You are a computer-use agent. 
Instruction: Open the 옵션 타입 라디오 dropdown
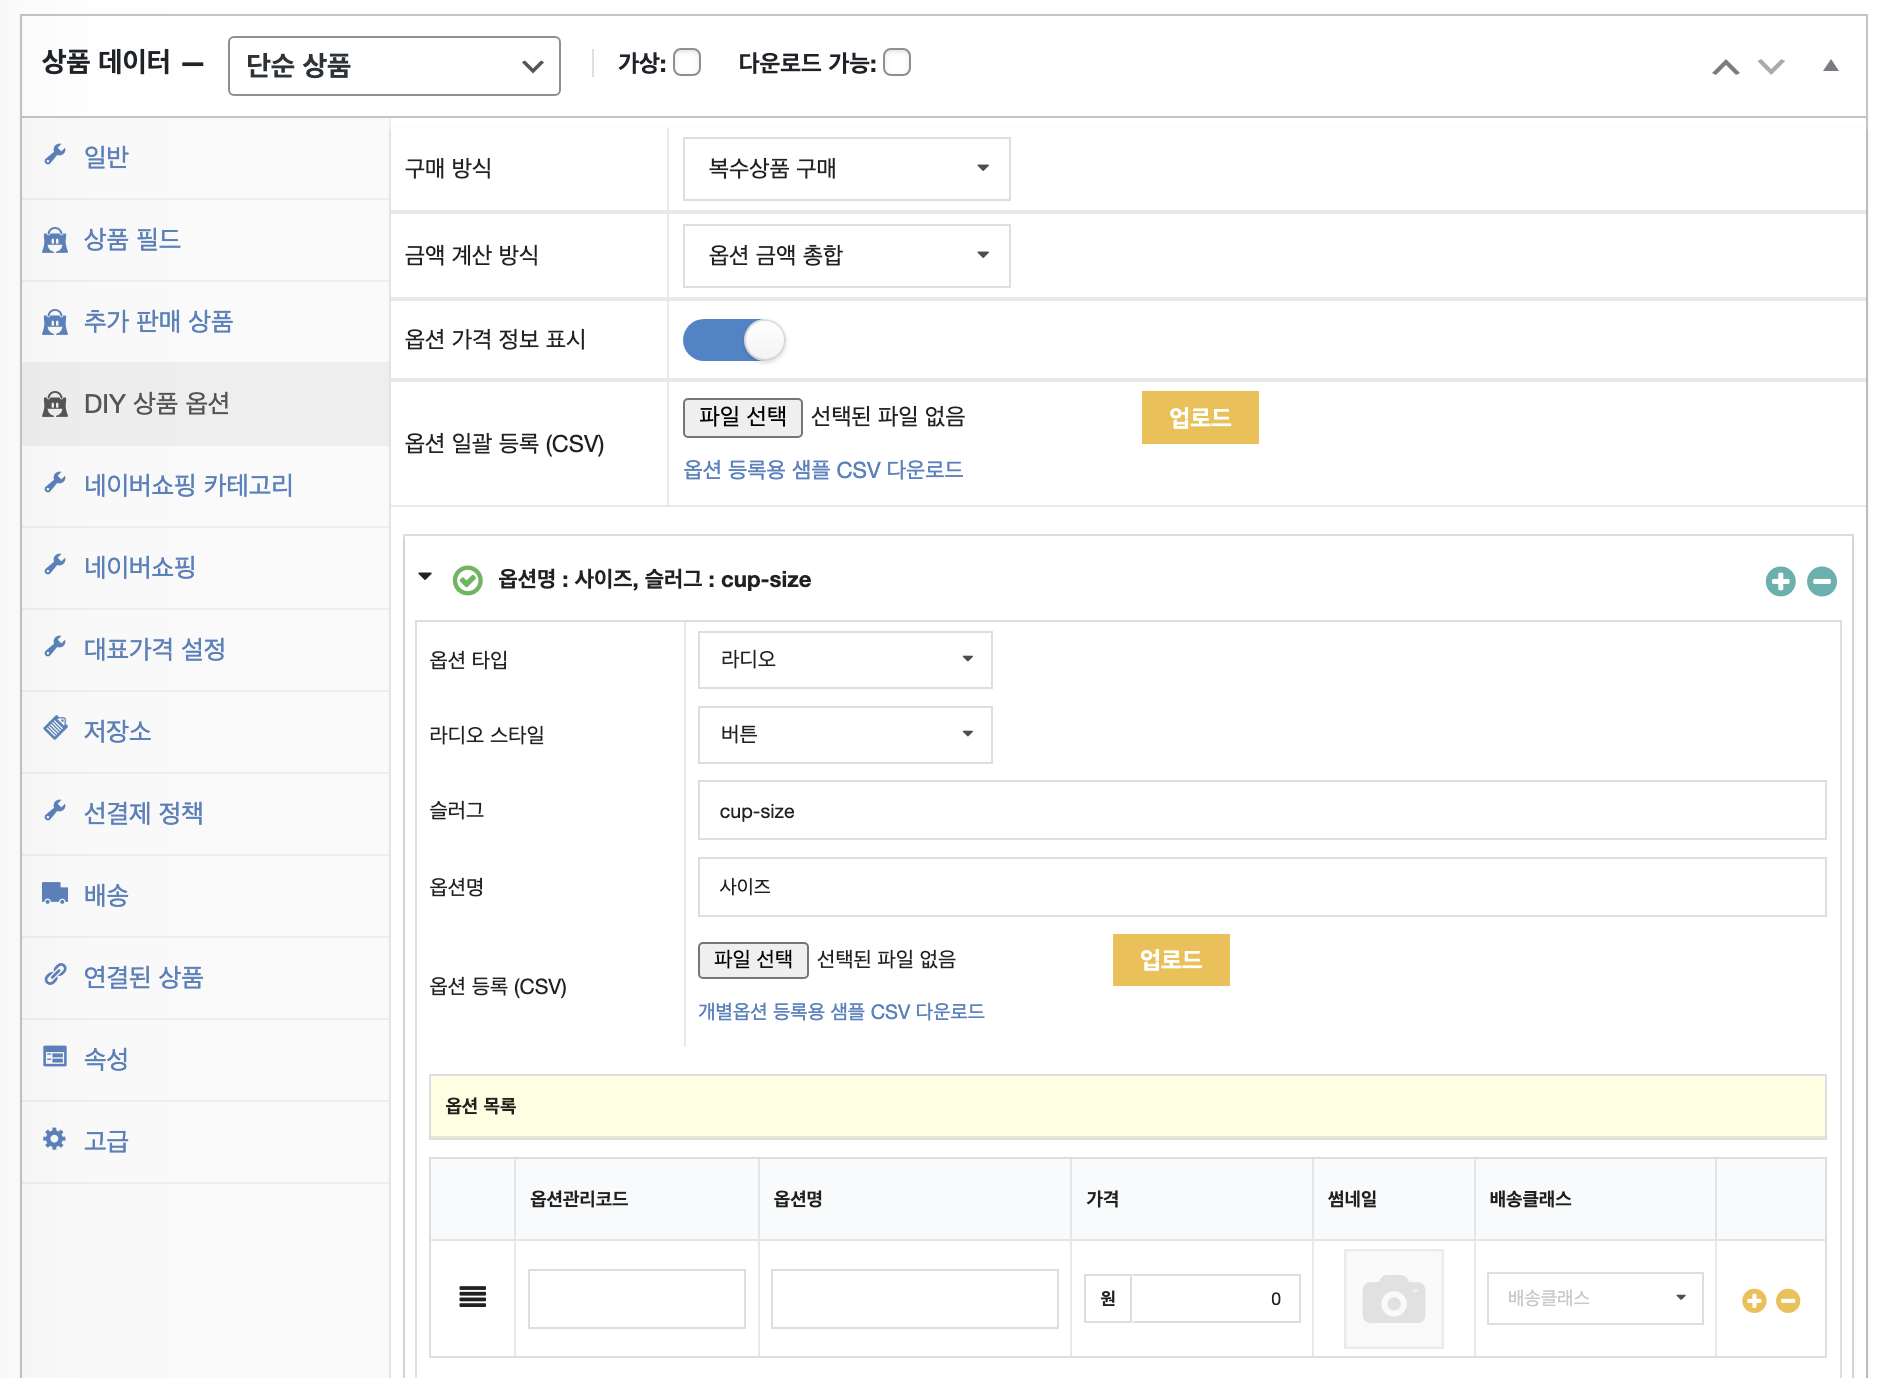[x=845, y=659]
